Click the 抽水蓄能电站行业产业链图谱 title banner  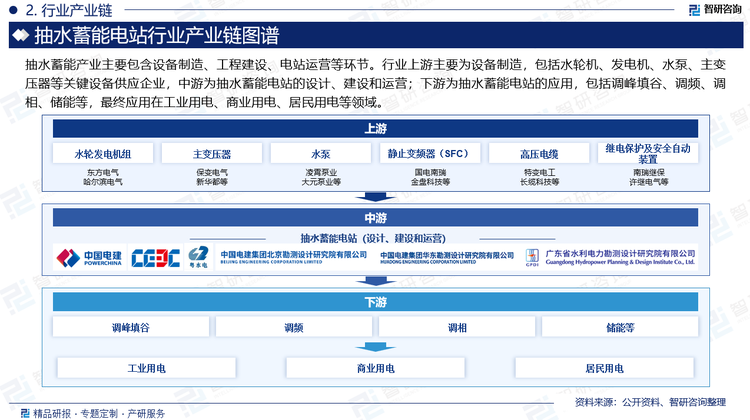[x=376, y=35]
